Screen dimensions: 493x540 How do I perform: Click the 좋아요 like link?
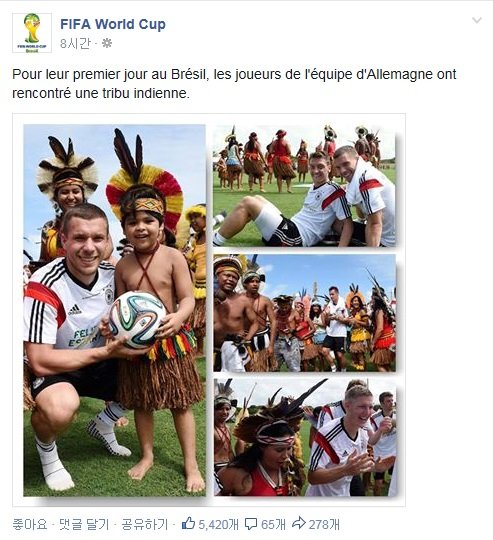coord(30,525)
